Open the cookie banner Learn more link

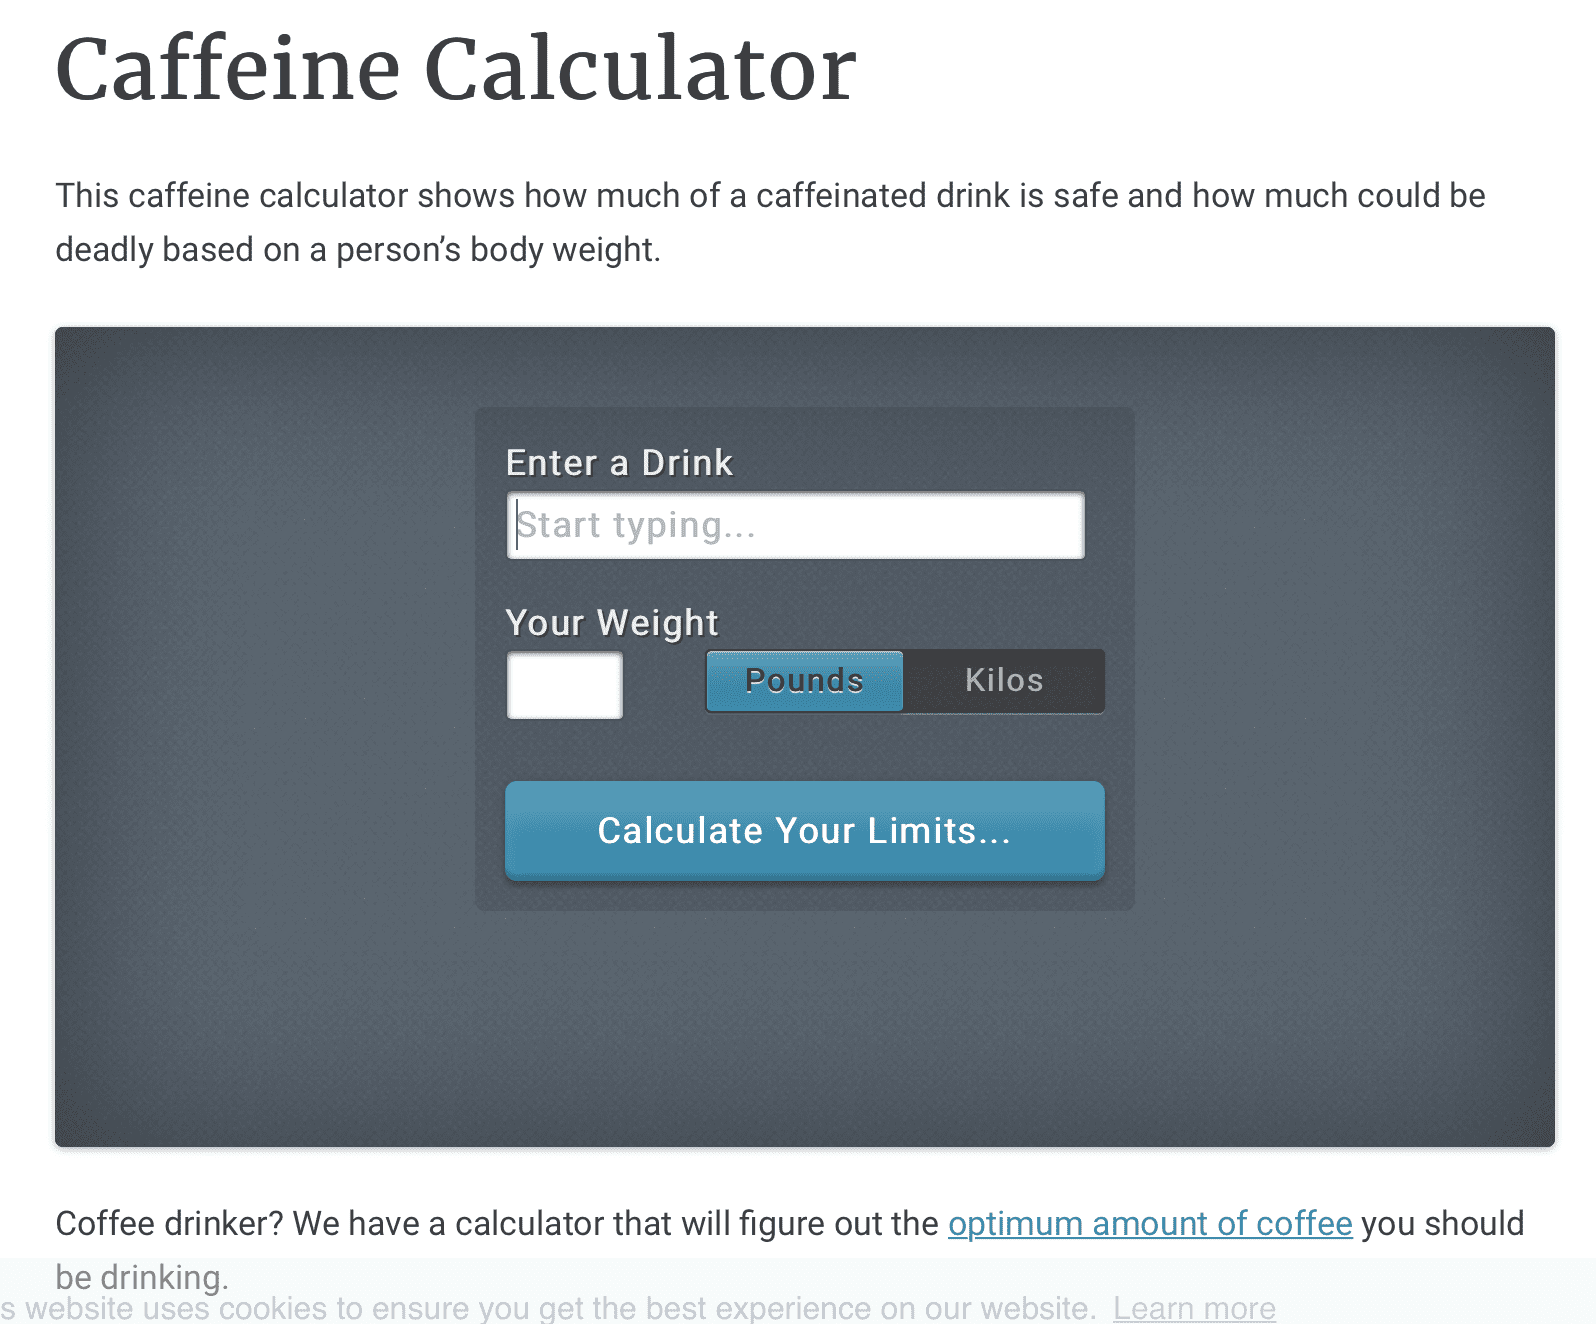point(1194,1307)
